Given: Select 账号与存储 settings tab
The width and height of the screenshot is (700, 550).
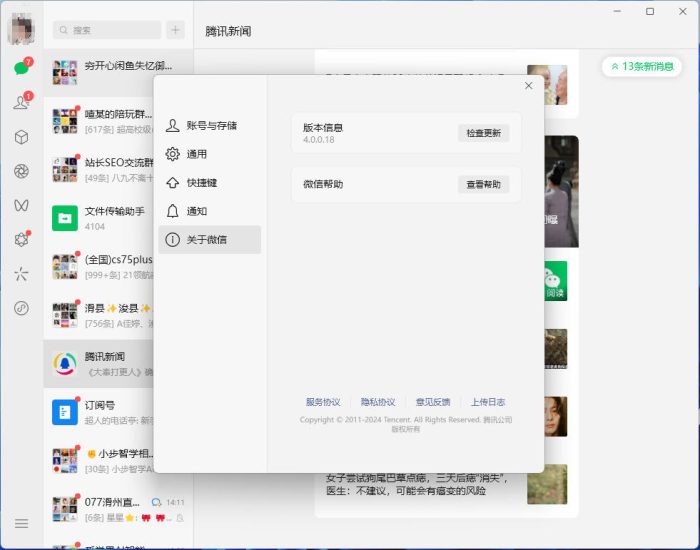Looking at the screenshot, I should tap(210, 125).
